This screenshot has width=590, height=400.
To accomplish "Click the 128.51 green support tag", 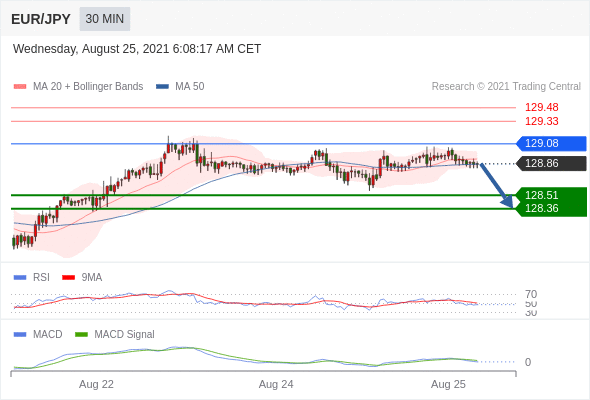I will tap(551, 195).
